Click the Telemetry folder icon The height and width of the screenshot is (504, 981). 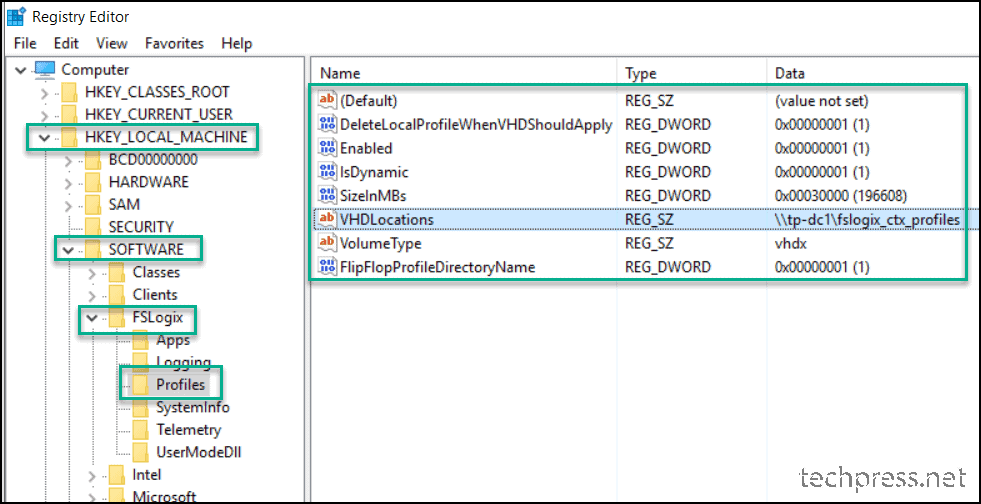[141, 430]
